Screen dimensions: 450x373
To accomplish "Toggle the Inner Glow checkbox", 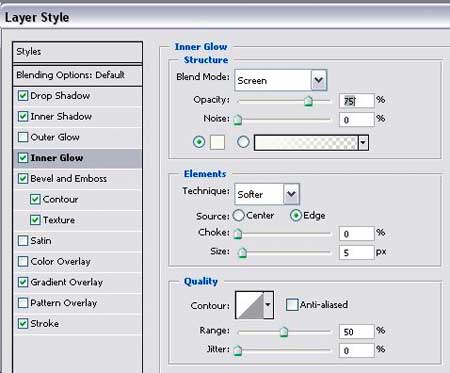I will [x=23, y=158].
